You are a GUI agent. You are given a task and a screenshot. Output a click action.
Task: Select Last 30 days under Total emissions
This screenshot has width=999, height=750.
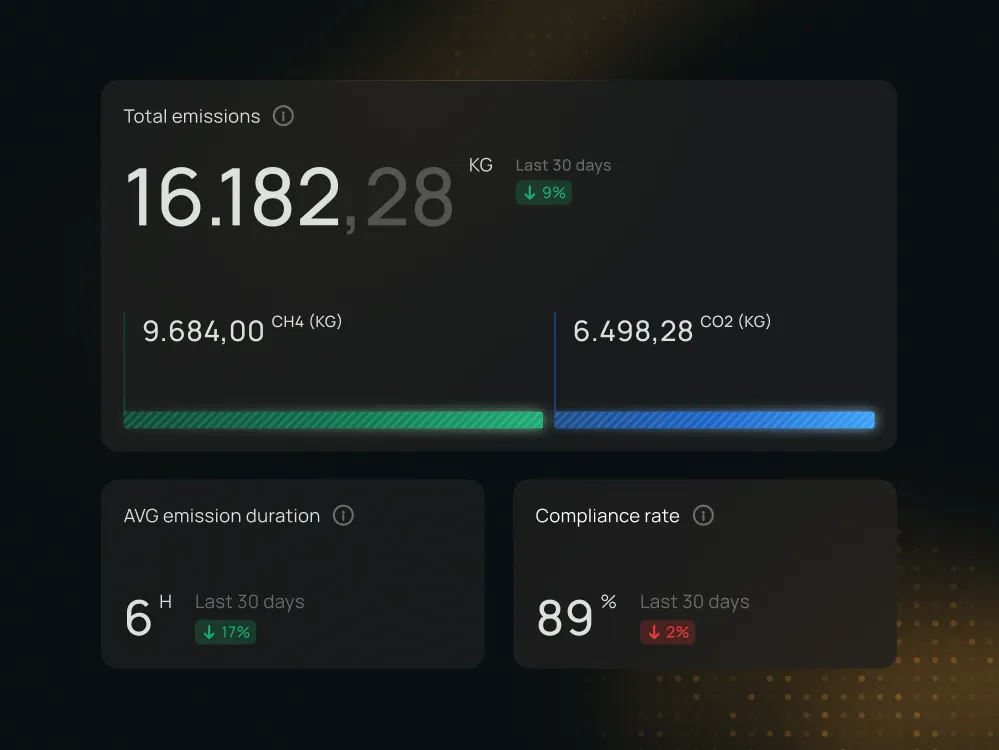(563, 165)
